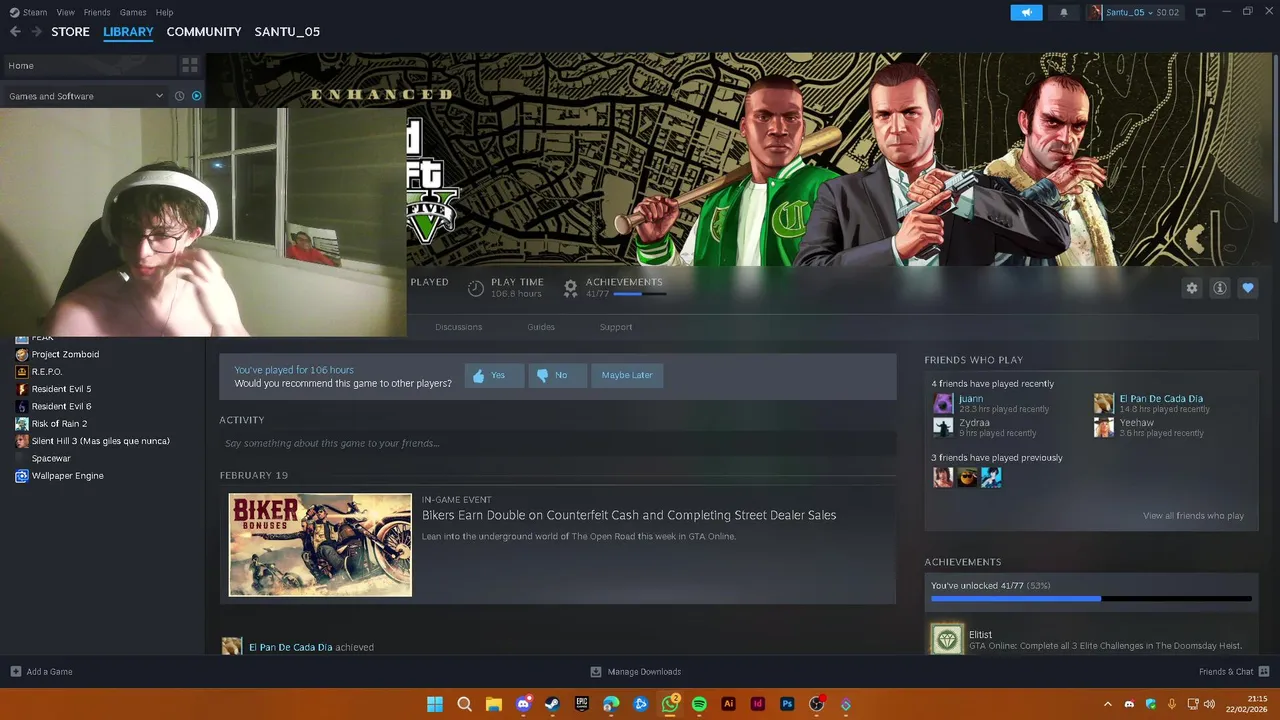Select Spacewar in the library list
The image size is (1280, 720).
(x=51, y=459)
